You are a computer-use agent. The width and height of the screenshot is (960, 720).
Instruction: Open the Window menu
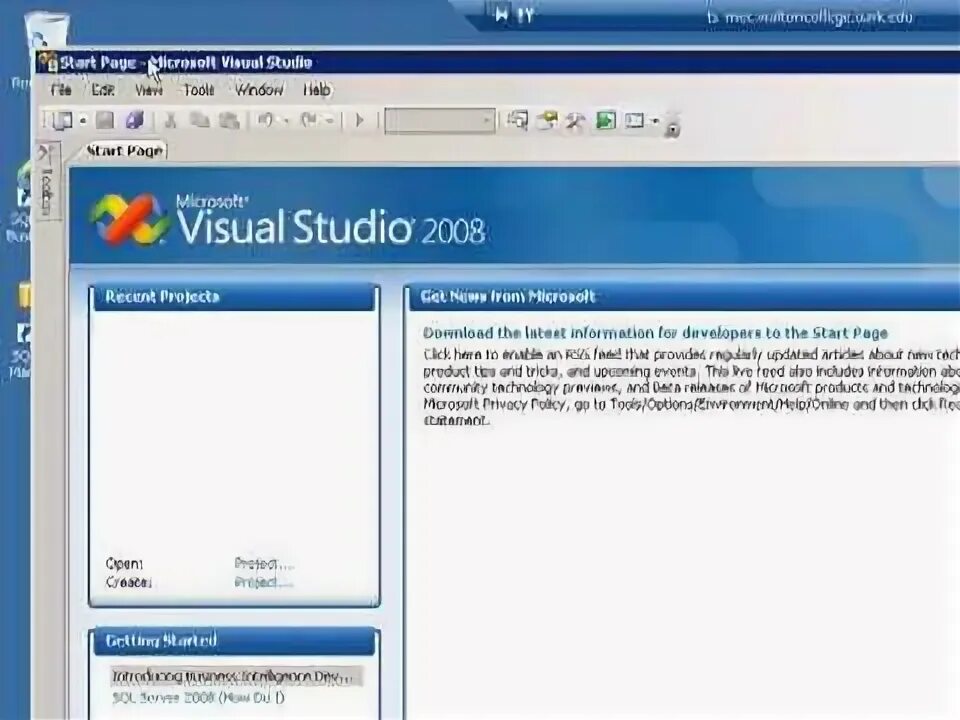pyautogui.click(x=259, y=90)
